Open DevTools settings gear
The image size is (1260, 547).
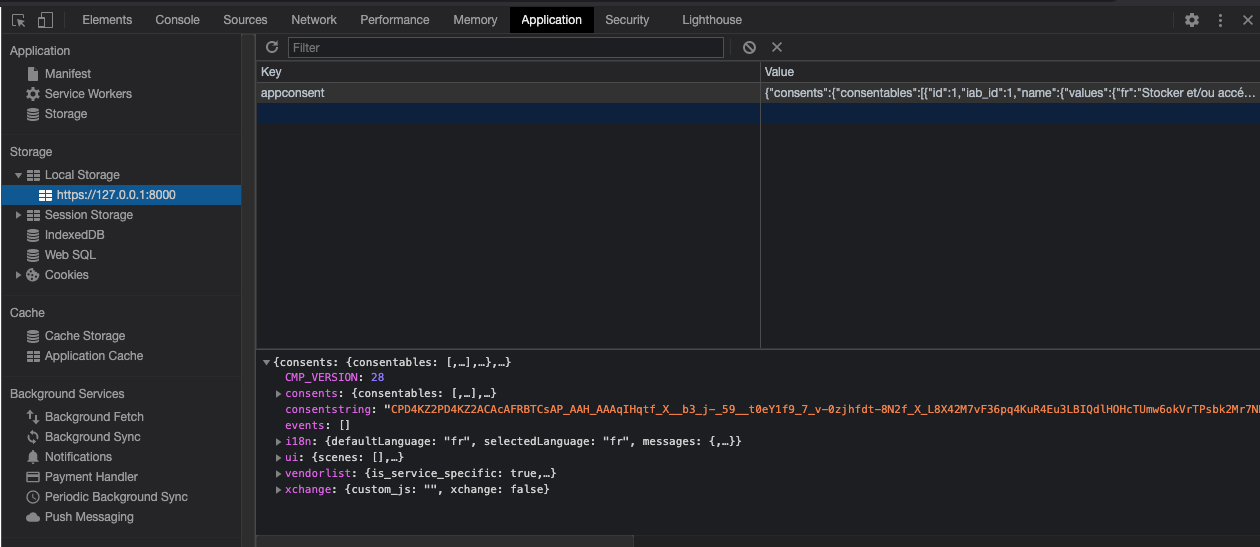[1191, 20]
